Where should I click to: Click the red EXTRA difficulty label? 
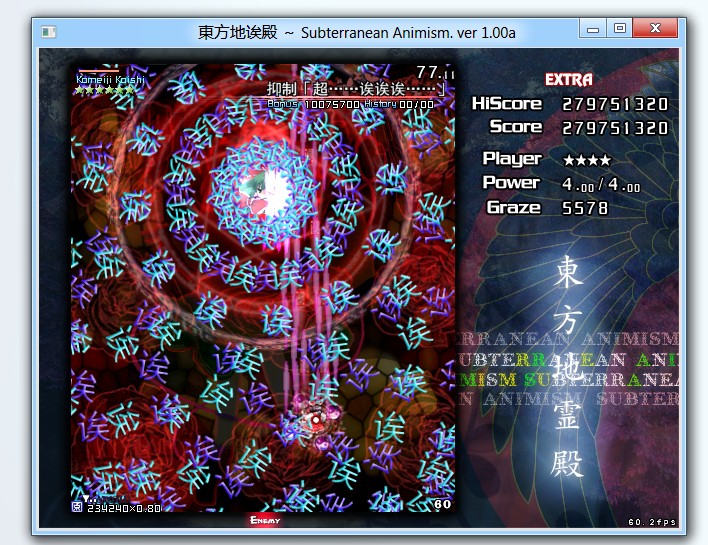(x=569, y=79)
